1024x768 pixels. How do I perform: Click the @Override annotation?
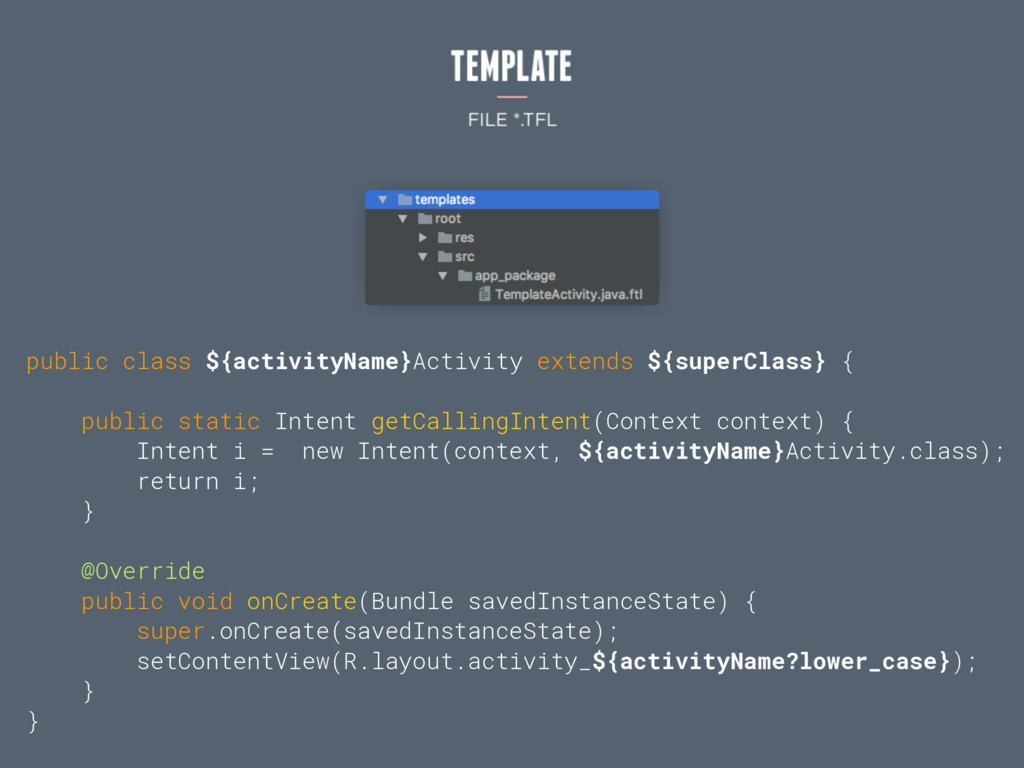[x=143, y=571]
